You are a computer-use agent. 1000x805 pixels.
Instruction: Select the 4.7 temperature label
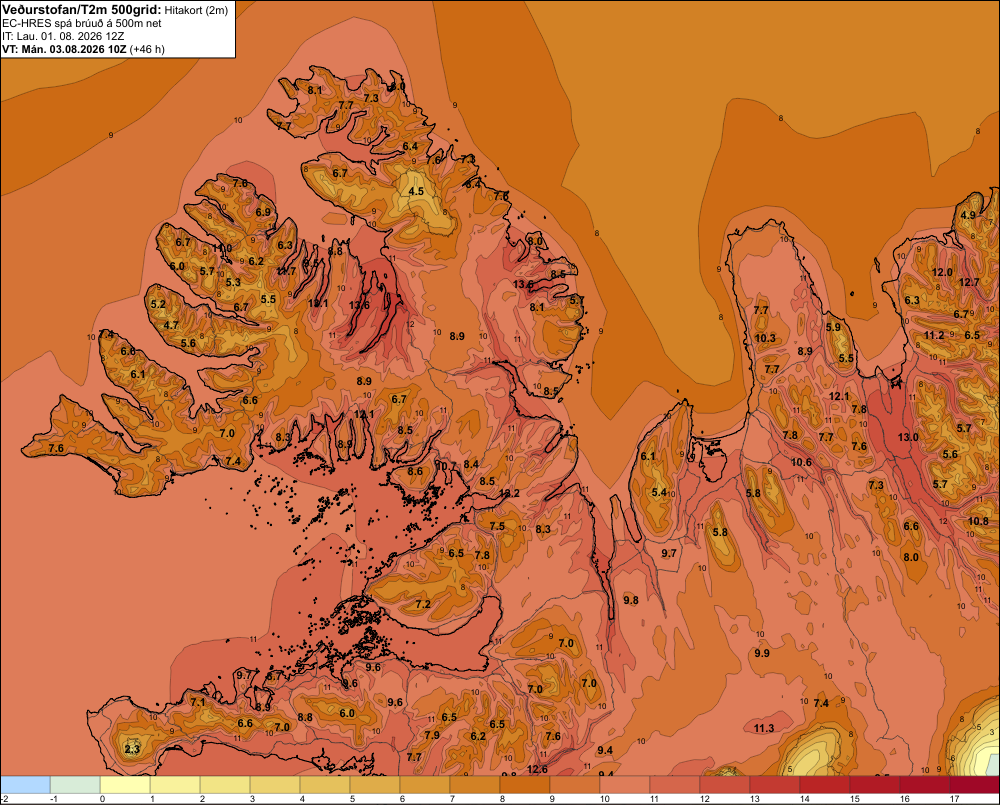click(x=171, y=325)
